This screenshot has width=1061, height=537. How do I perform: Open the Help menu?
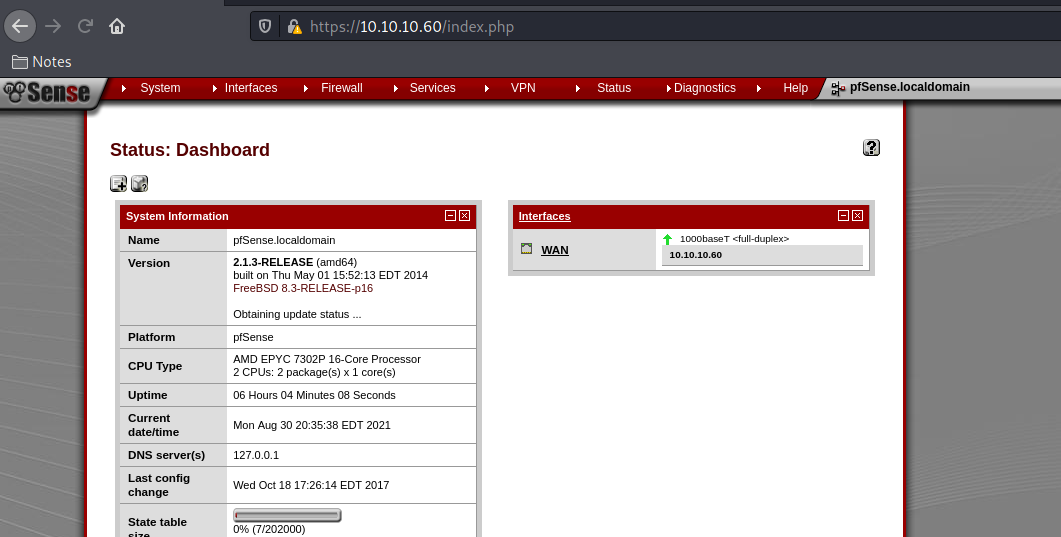coord(796,88)
